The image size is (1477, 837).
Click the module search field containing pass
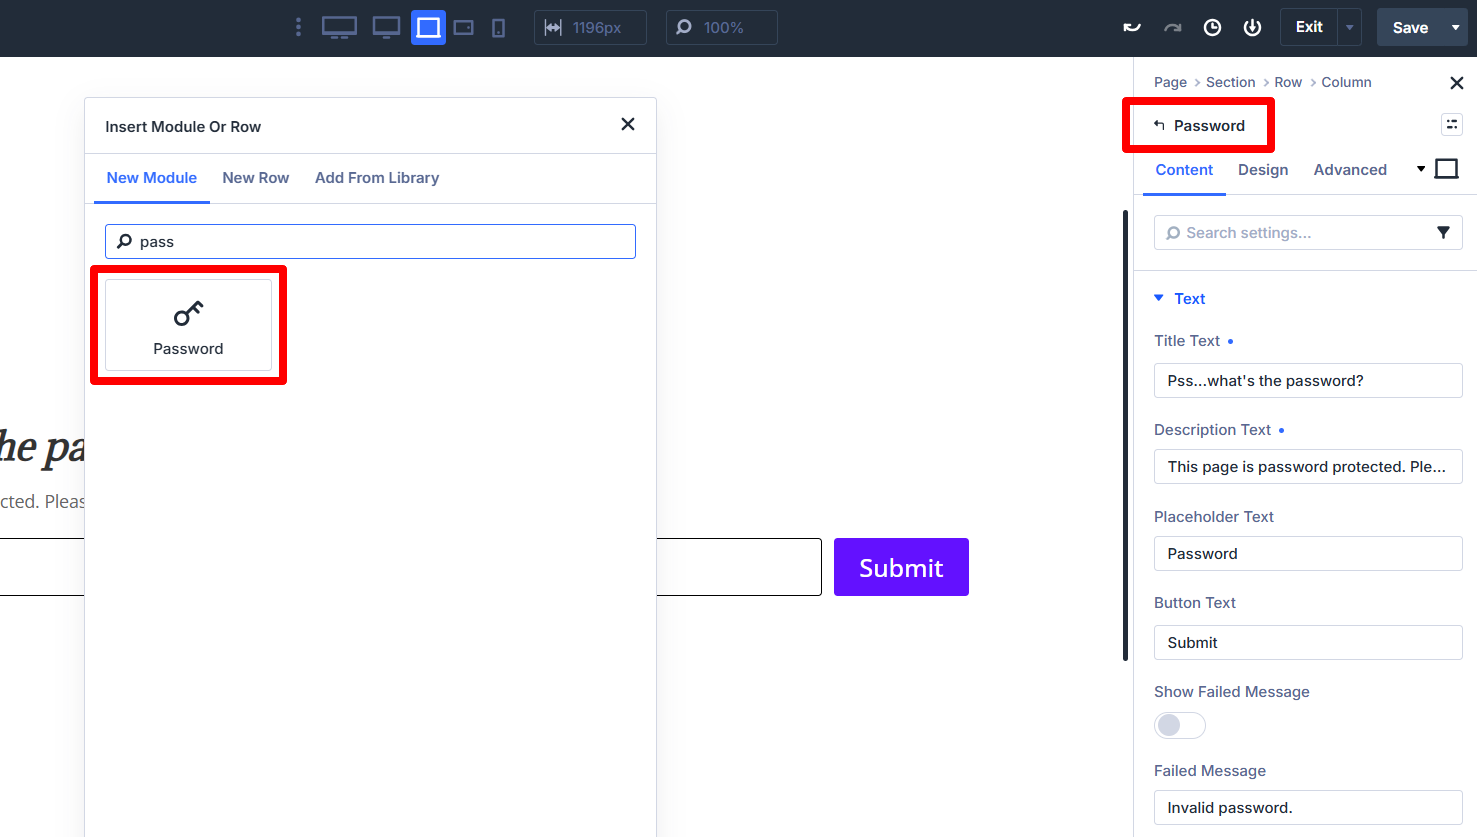370,241
